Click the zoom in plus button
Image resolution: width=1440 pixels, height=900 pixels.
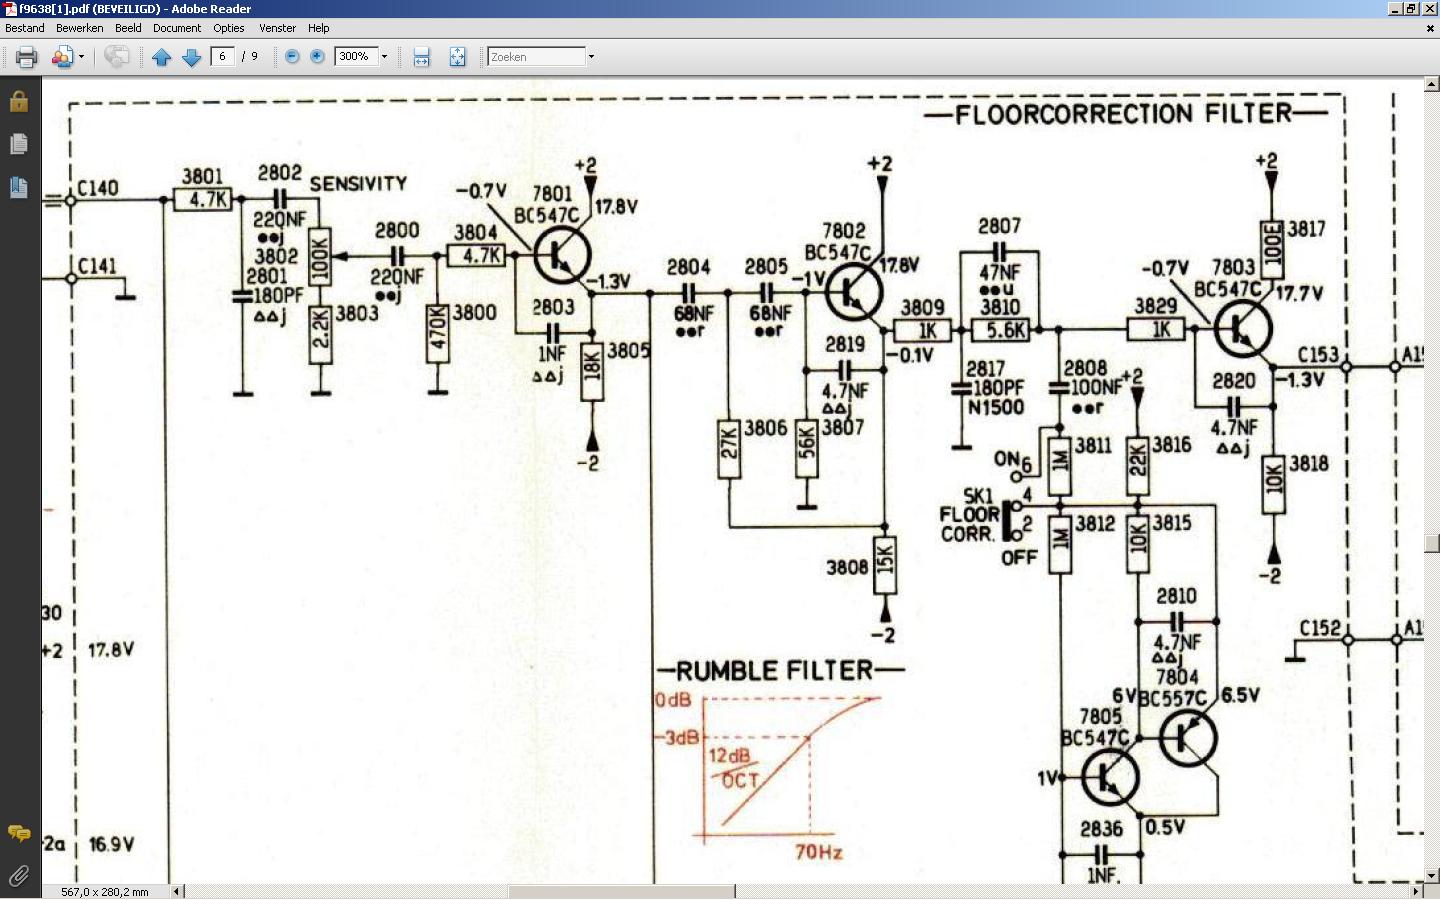pyautogui.click(x=317, y=57)
